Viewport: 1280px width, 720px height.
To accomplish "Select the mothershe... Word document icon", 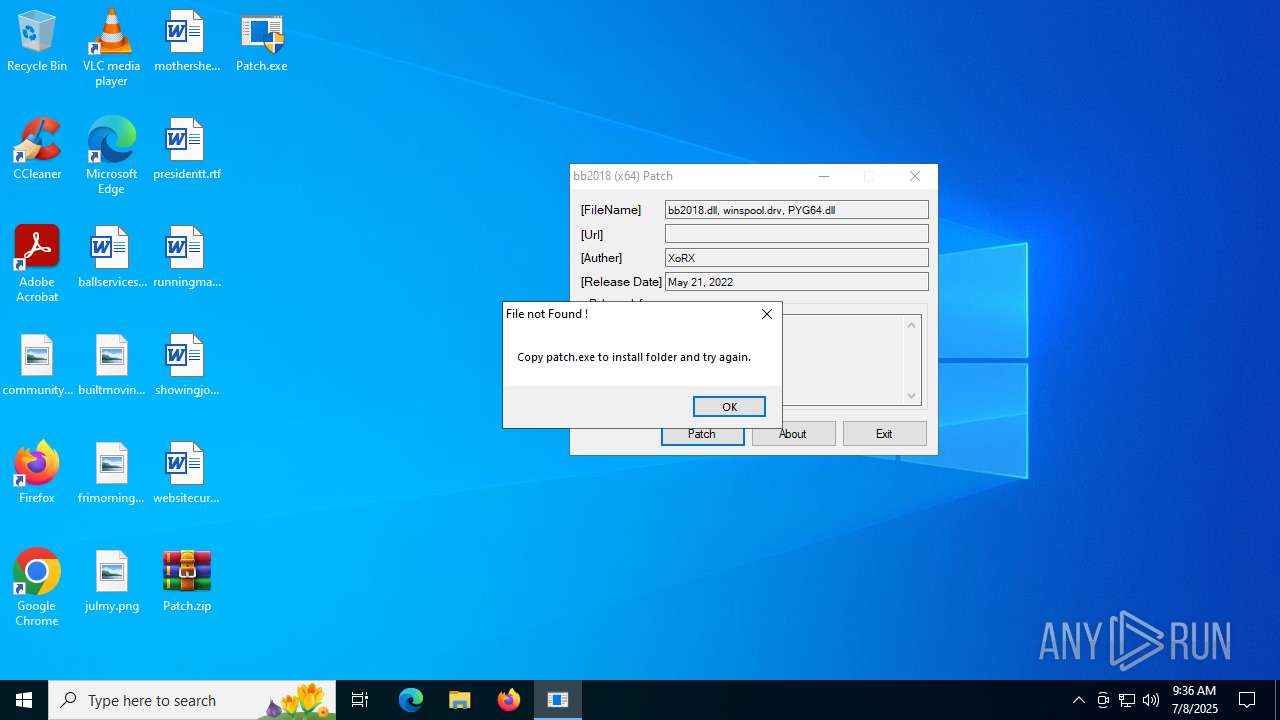I will (x=186, y=42).
